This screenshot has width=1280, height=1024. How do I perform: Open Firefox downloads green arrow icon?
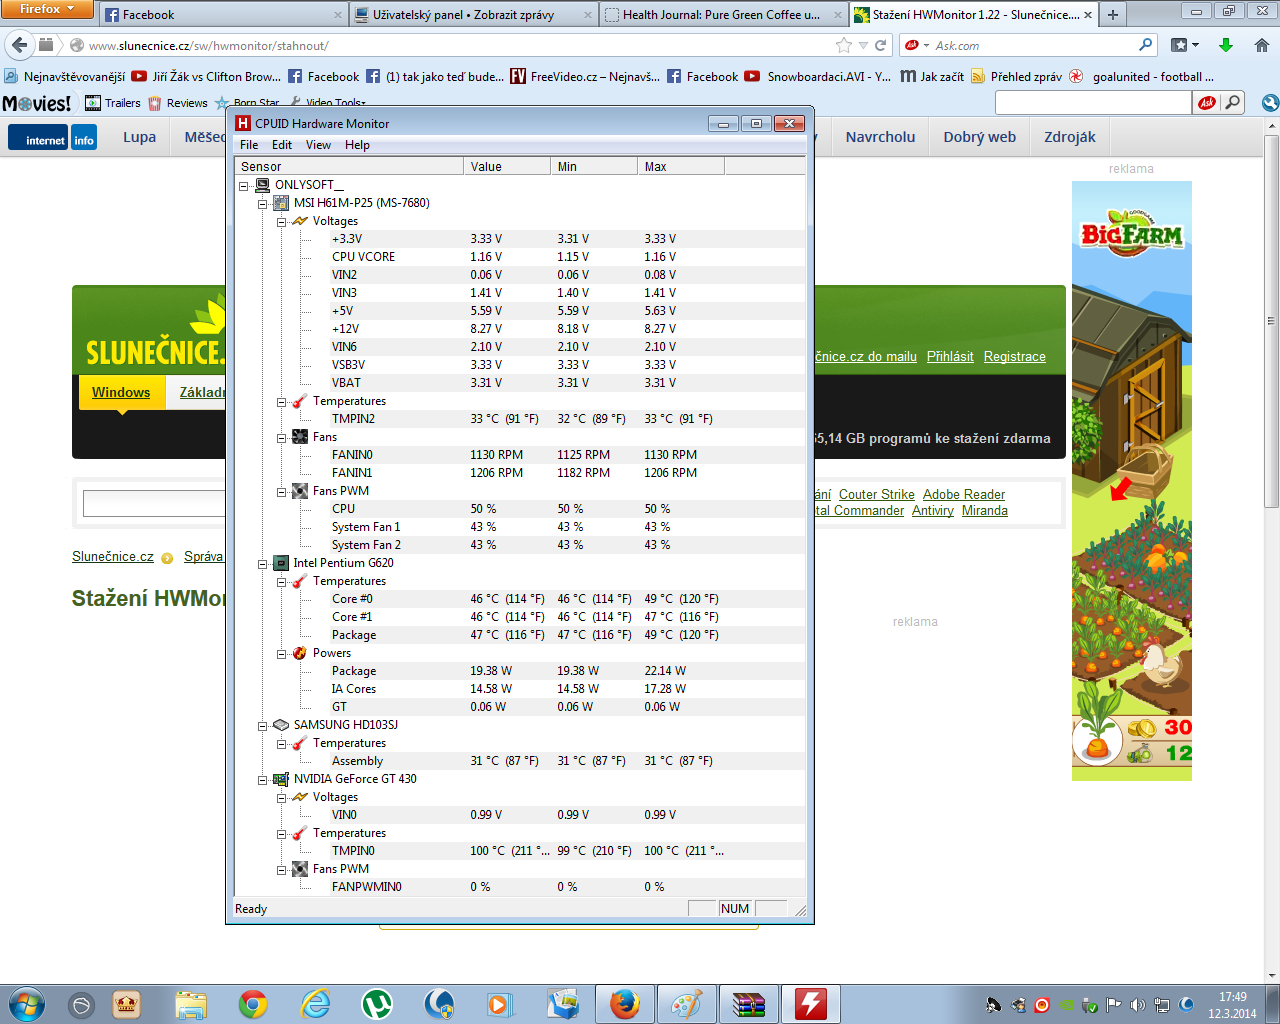(1226, 45)
